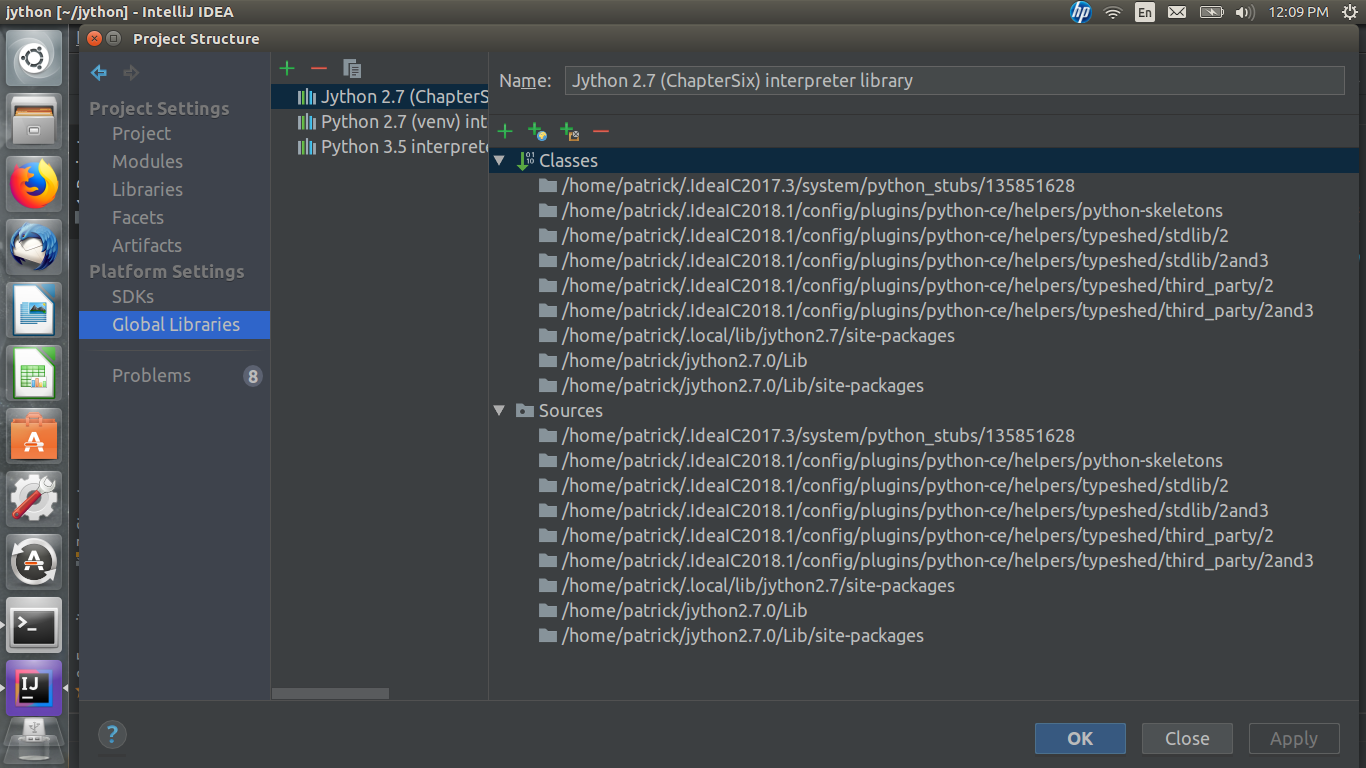Open help using the question mark icon

pyautogui.click(x=112, y=735)
